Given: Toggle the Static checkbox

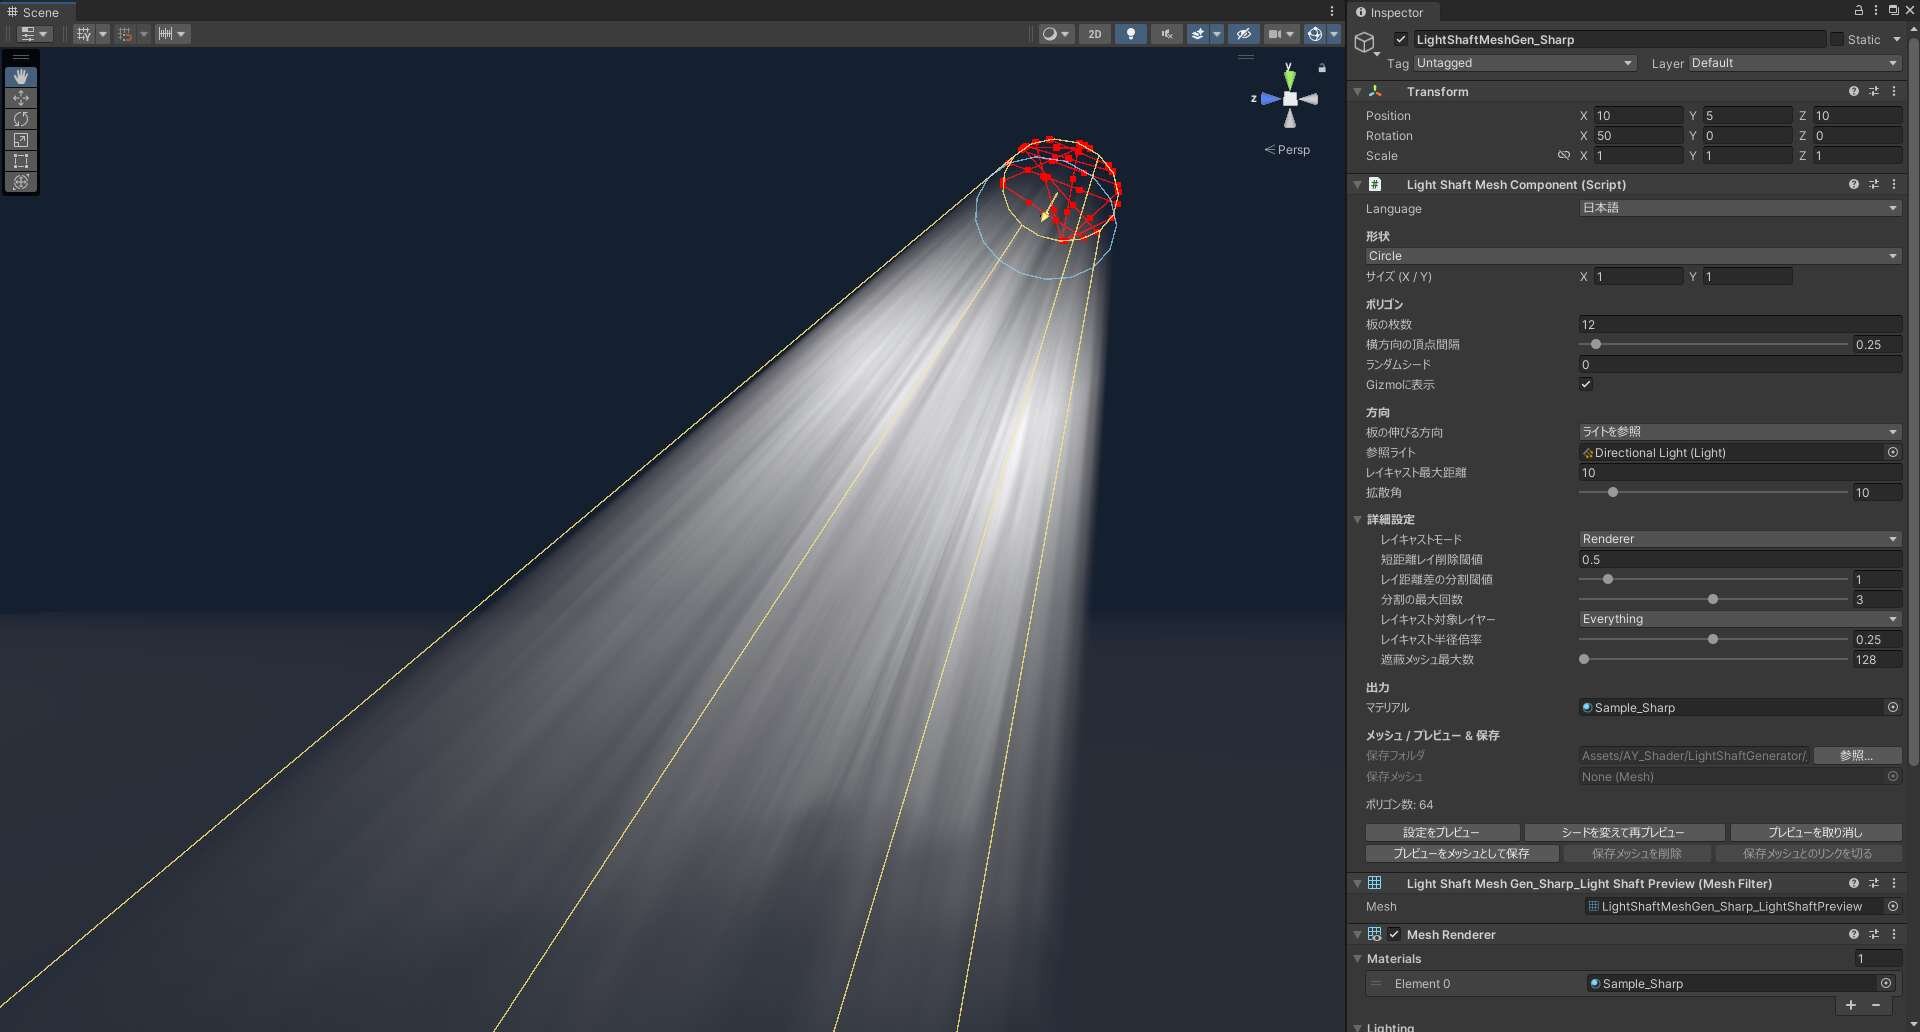Looking at the screenshot, I should coord(1837,39).
